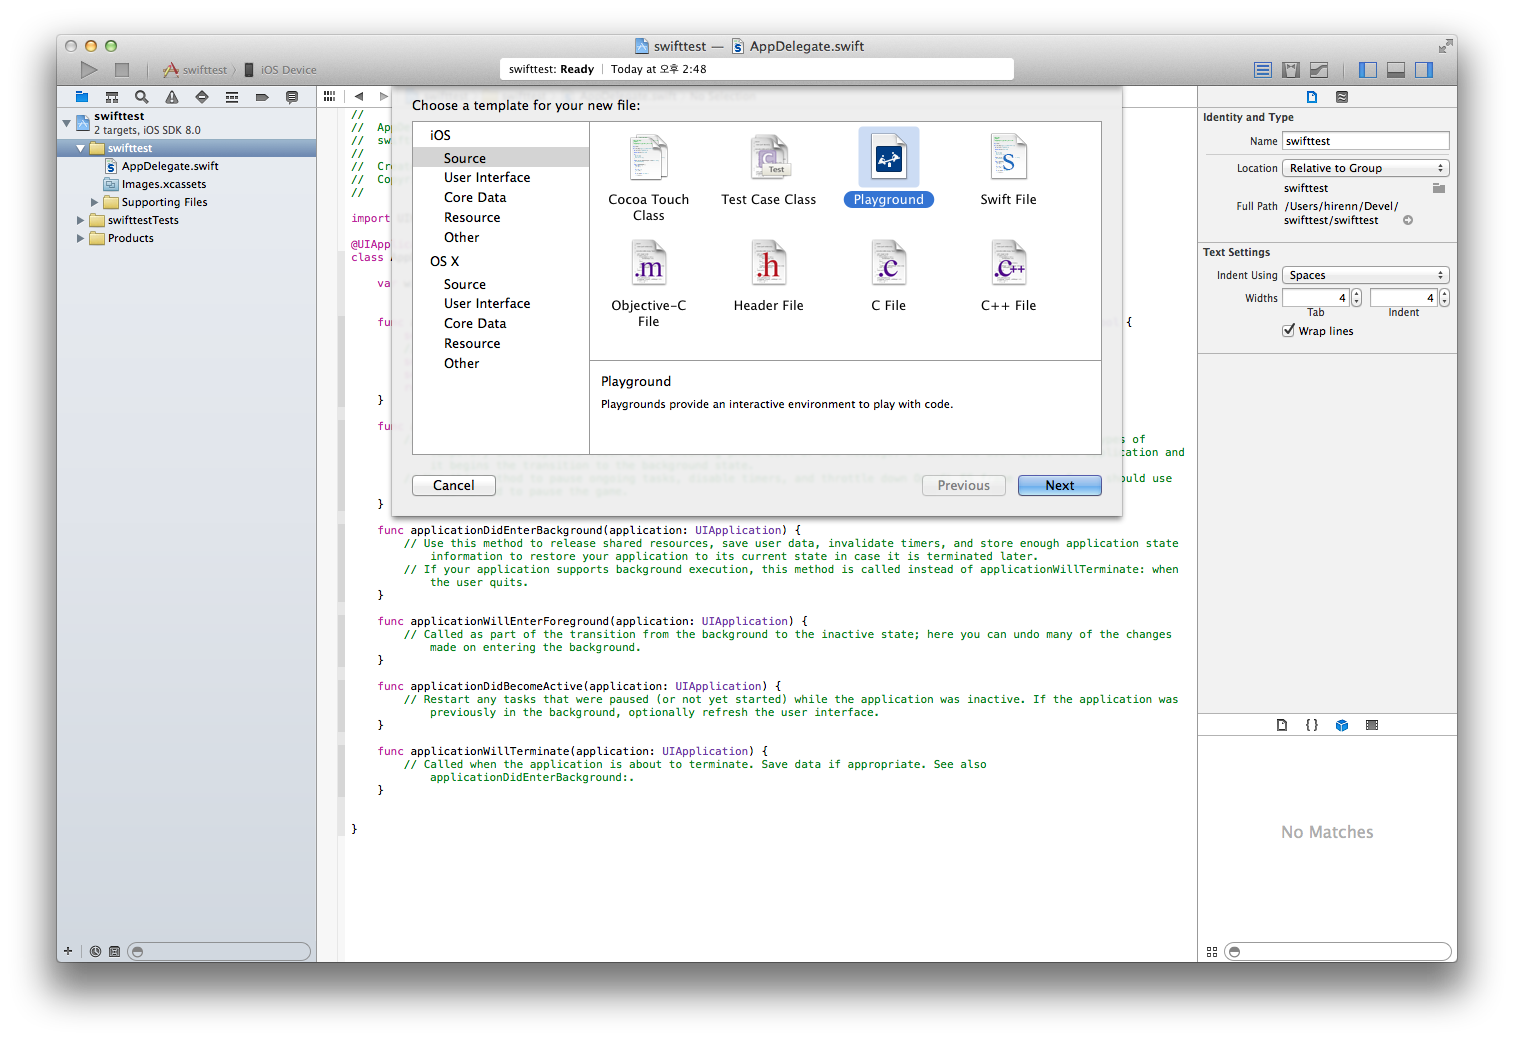This screenshot has width=1514, height=1041.
Task: Open the related items editor menu
Action: click(x=329, y=96)
